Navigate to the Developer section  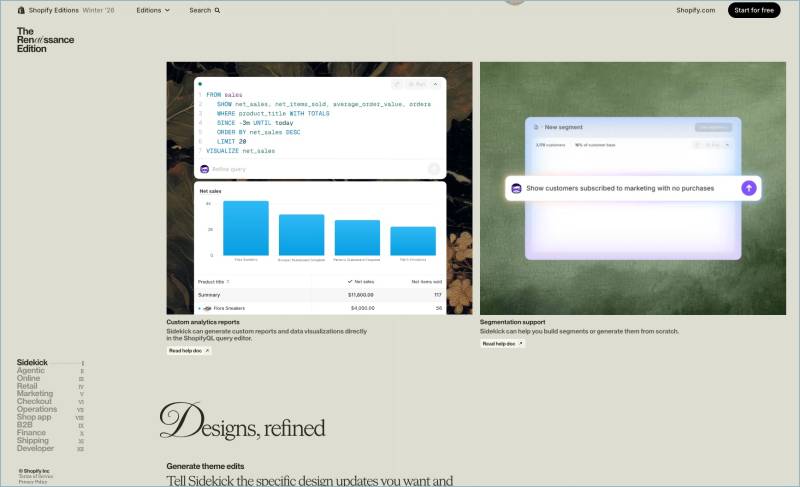pos(36,448)
